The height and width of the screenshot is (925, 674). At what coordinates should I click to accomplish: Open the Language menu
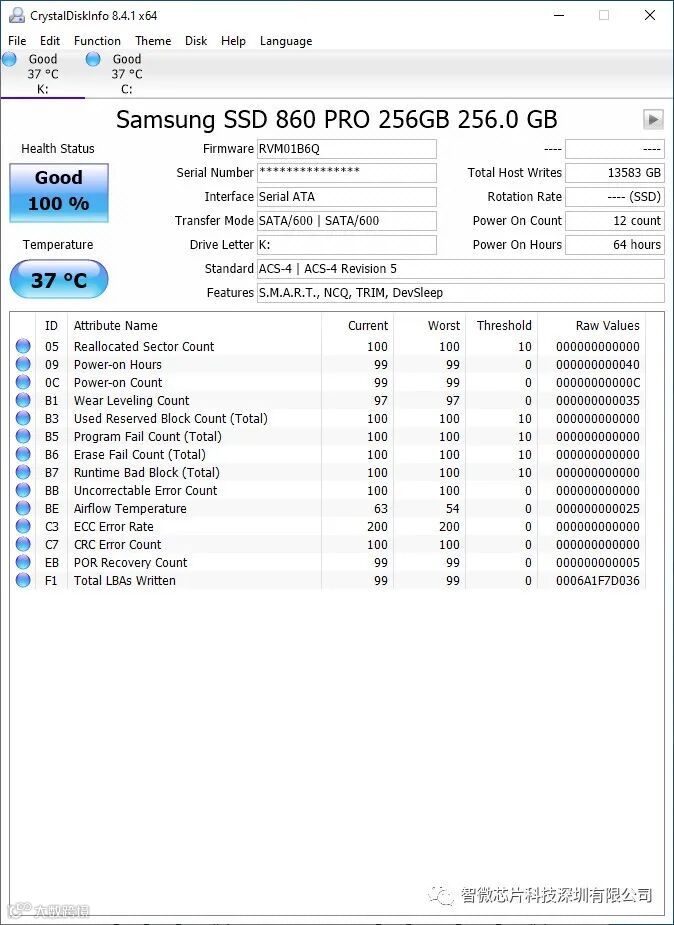pyautogui.click(x=286, y=41)
